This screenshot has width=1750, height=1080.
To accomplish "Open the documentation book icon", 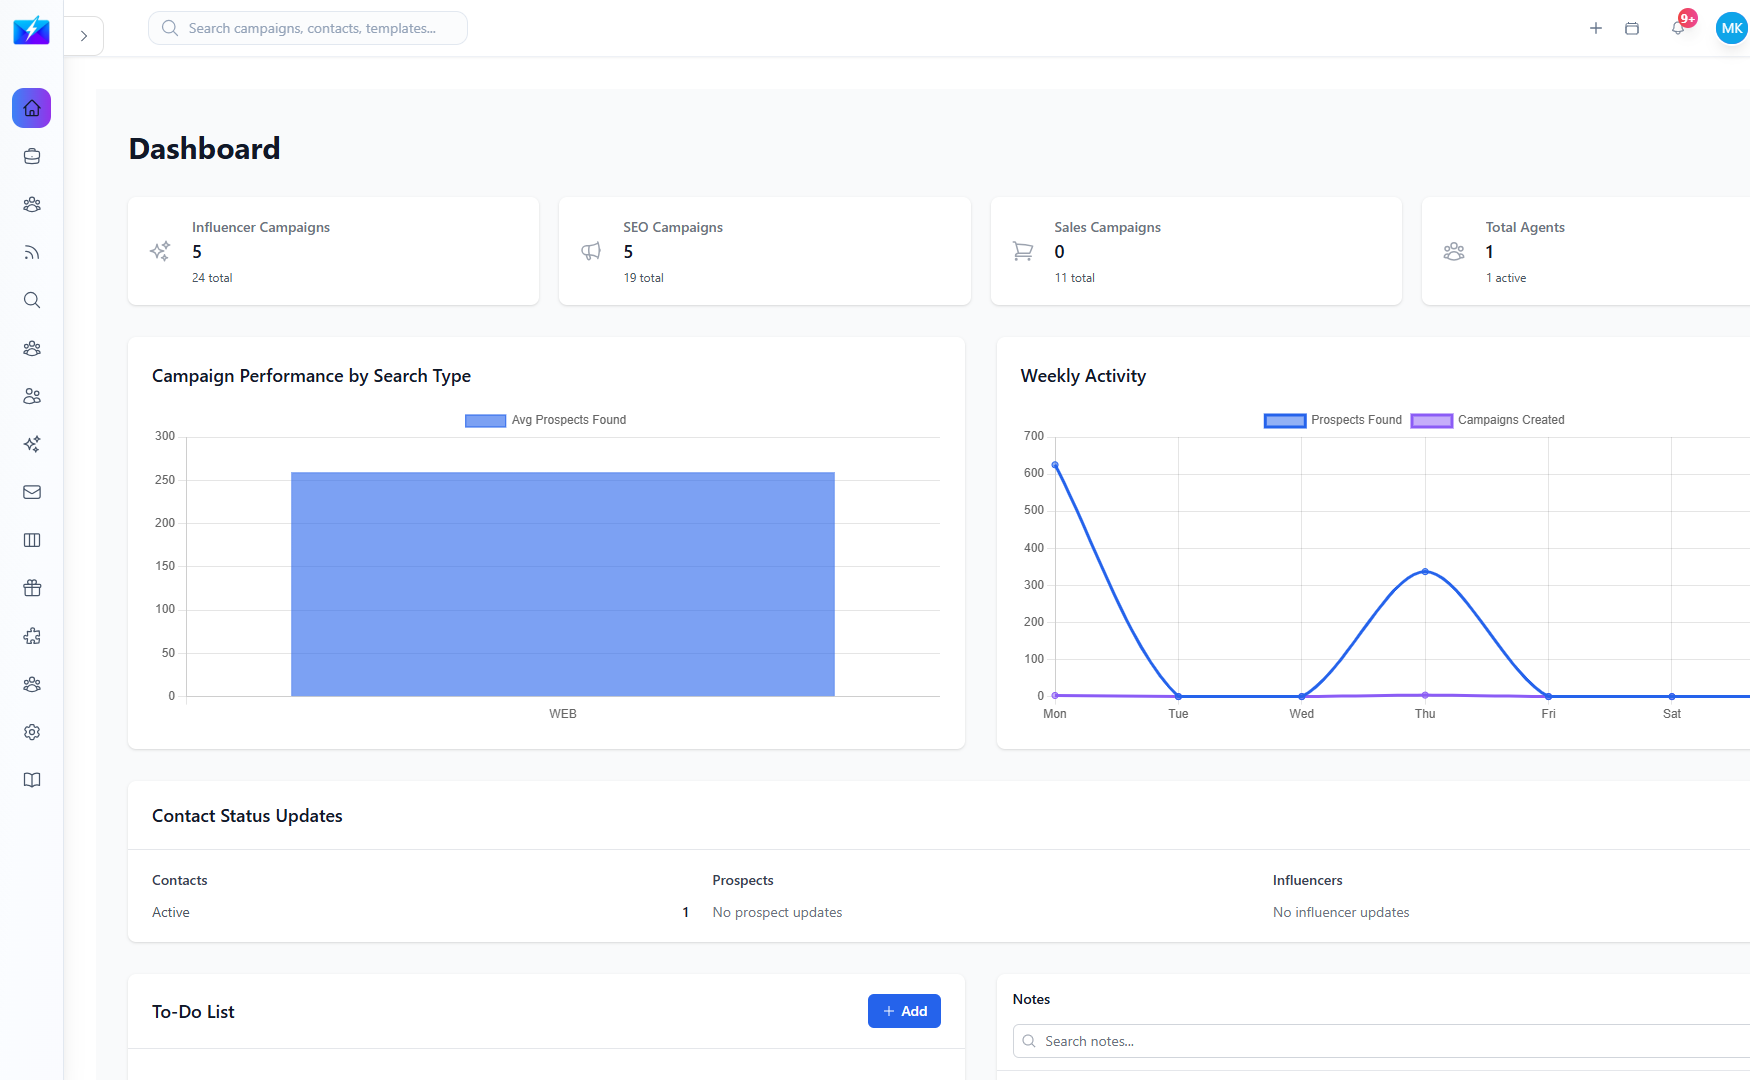I will point(31,780).
